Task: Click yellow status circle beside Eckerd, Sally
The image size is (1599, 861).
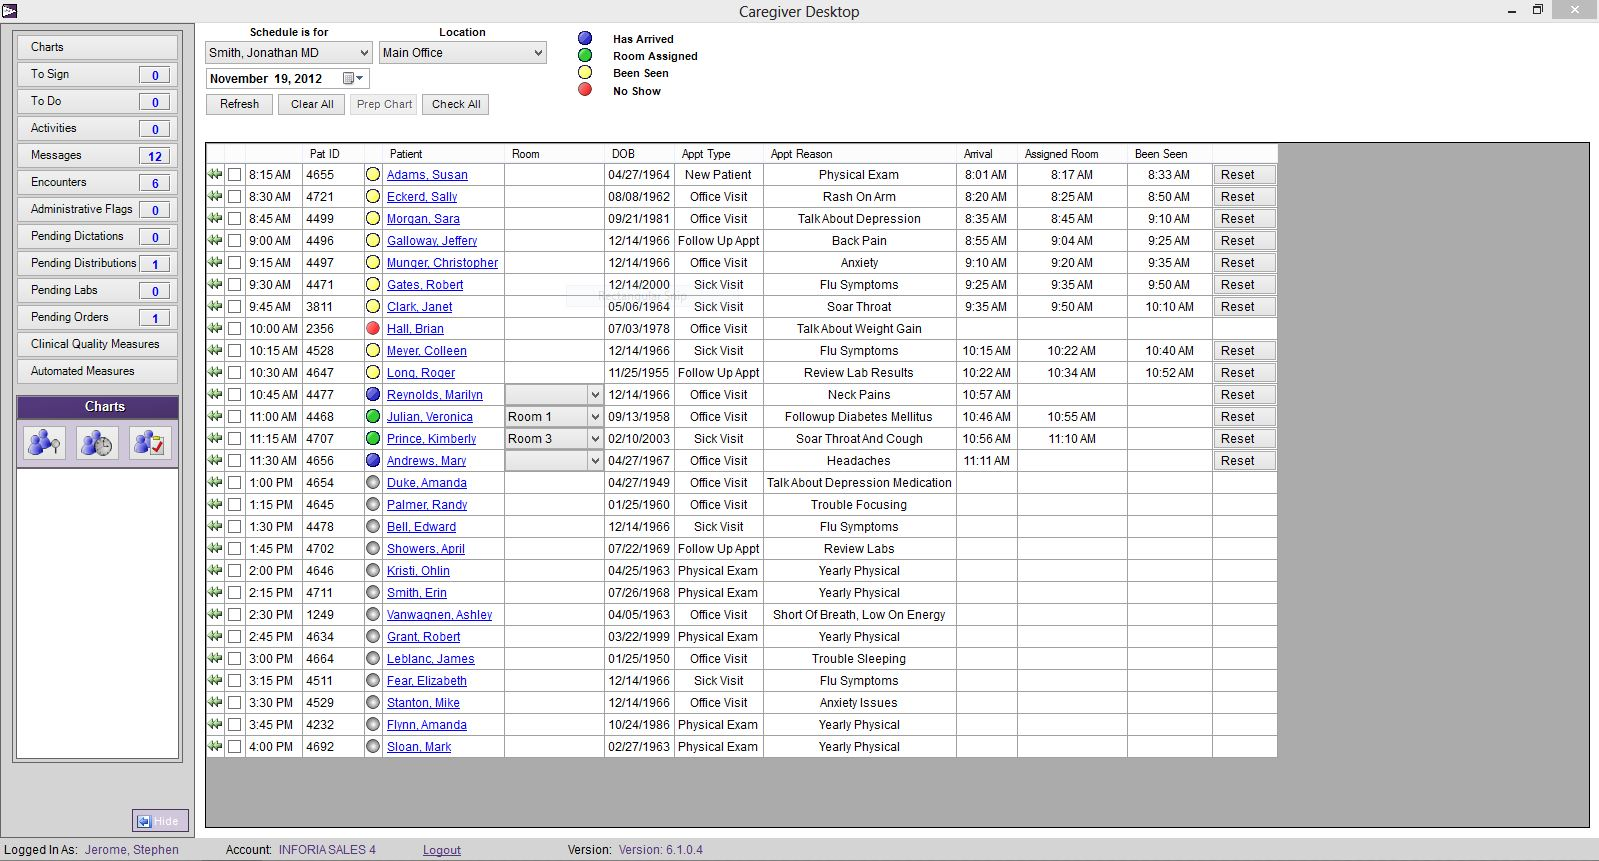Action: tap(373, 197)
